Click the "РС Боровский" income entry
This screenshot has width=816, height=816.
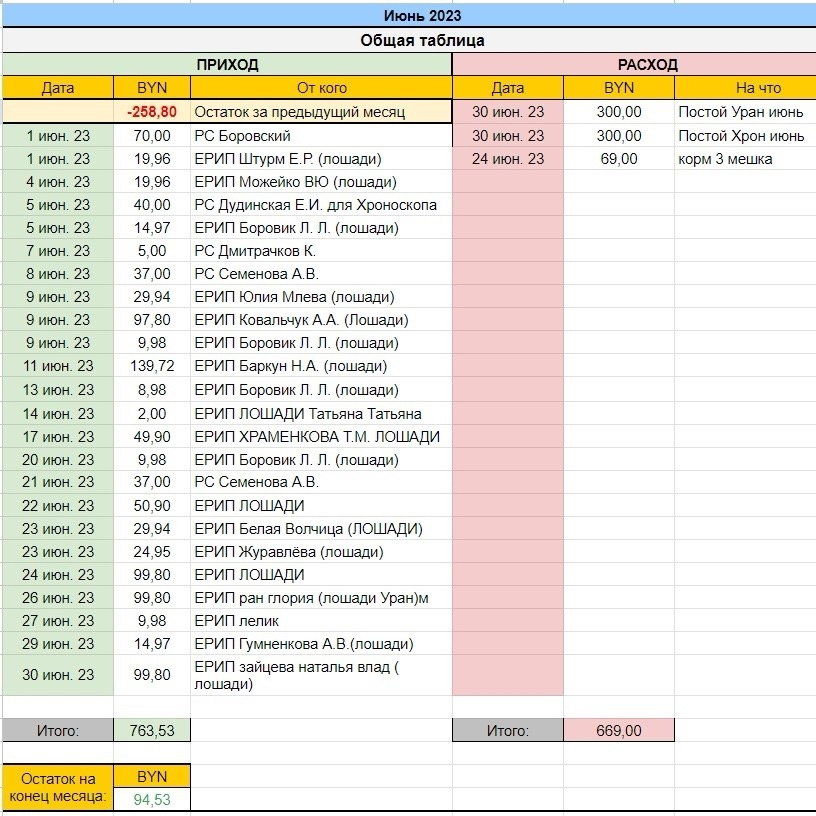click(243, 136)
